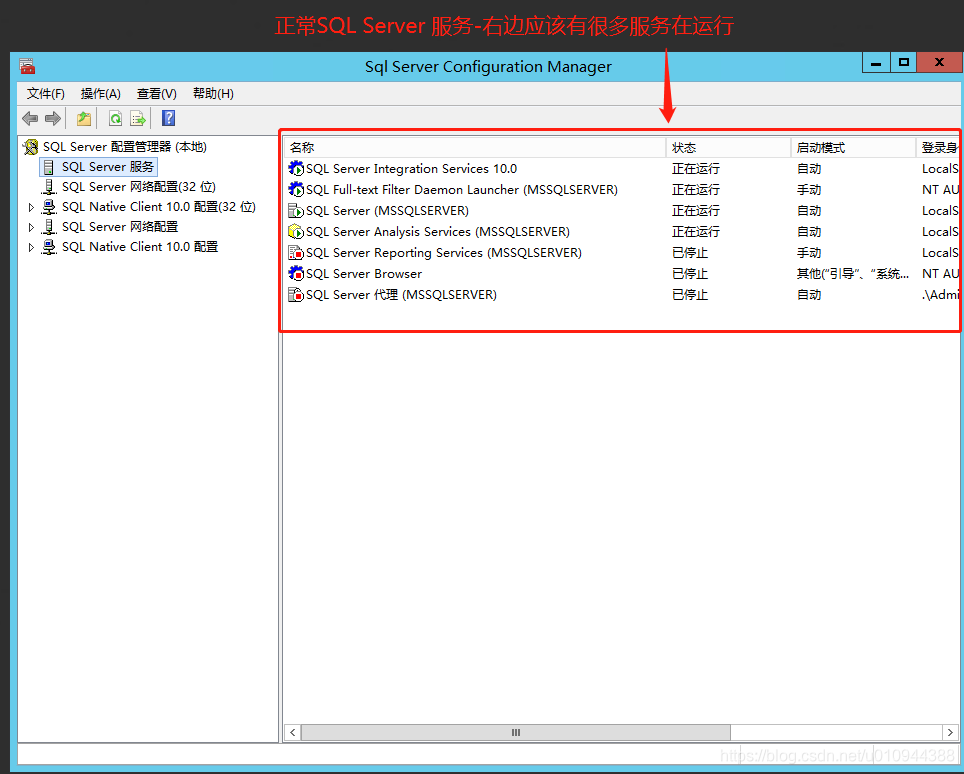Click SQL Server (MSSQLSERVER) service icon
964x774 pixels.
[x=296, y=210]
